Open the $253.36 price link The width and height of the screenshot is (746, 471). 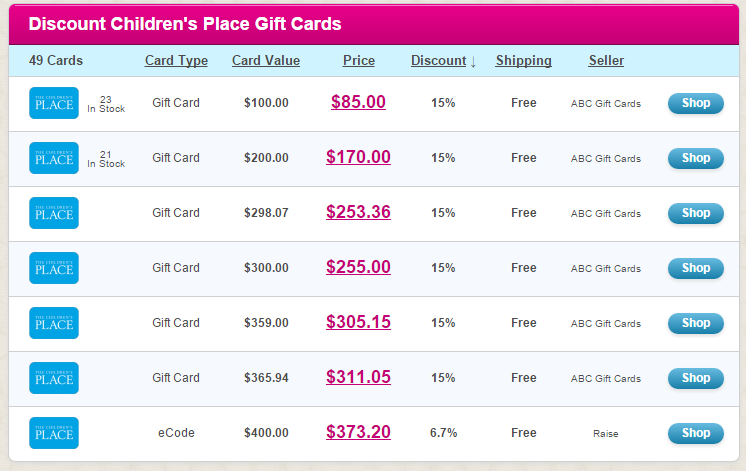point(358,212)
